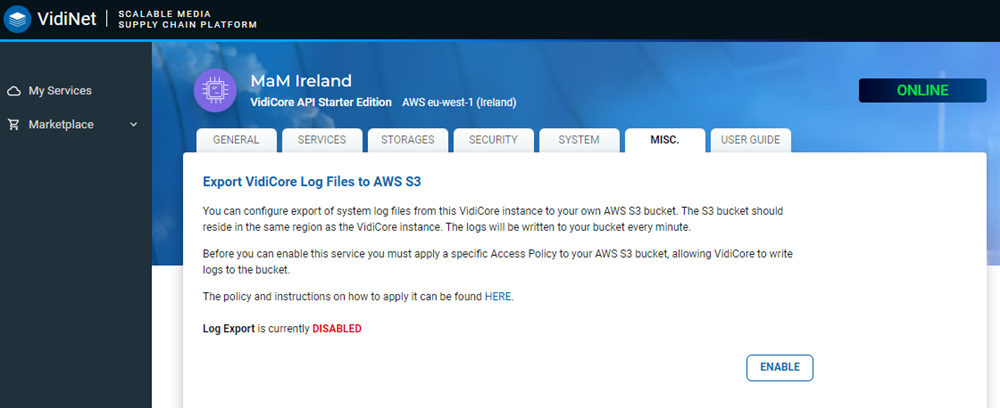Click the AWS eu-west-1 (Ireland) region label

click(x=459, y=102)
